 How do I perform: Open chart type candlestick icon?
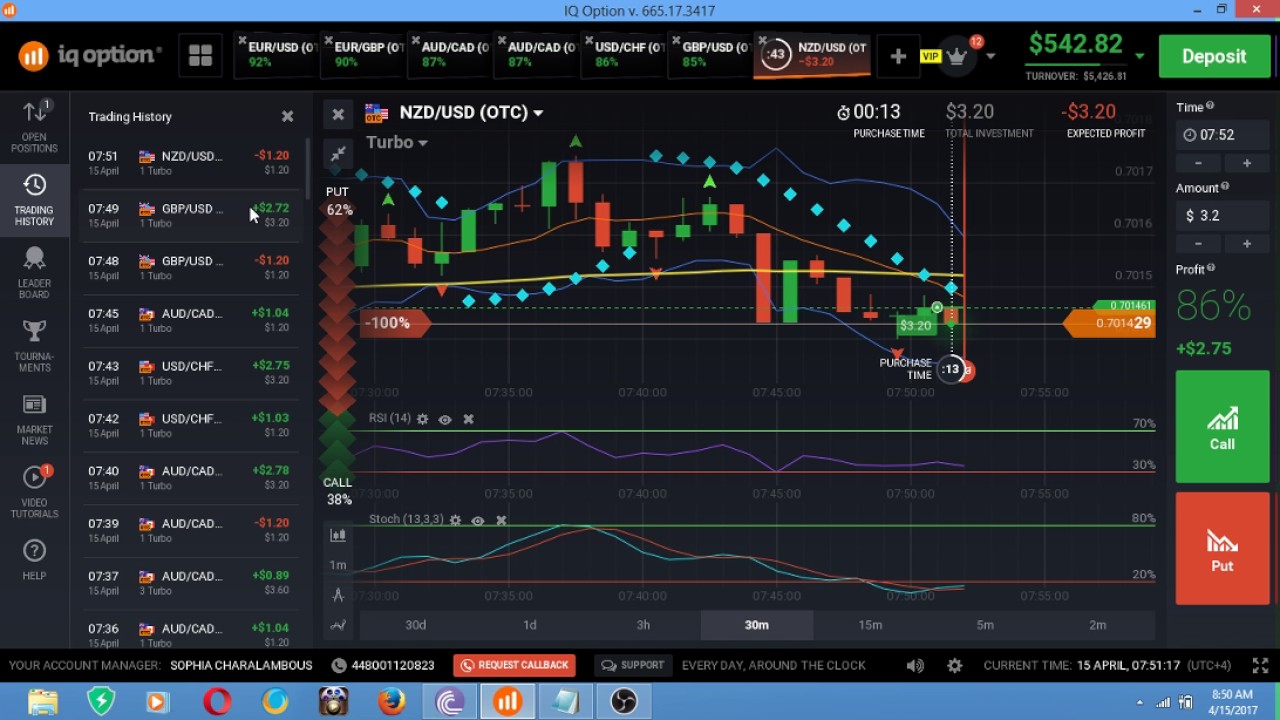point(338,535)
